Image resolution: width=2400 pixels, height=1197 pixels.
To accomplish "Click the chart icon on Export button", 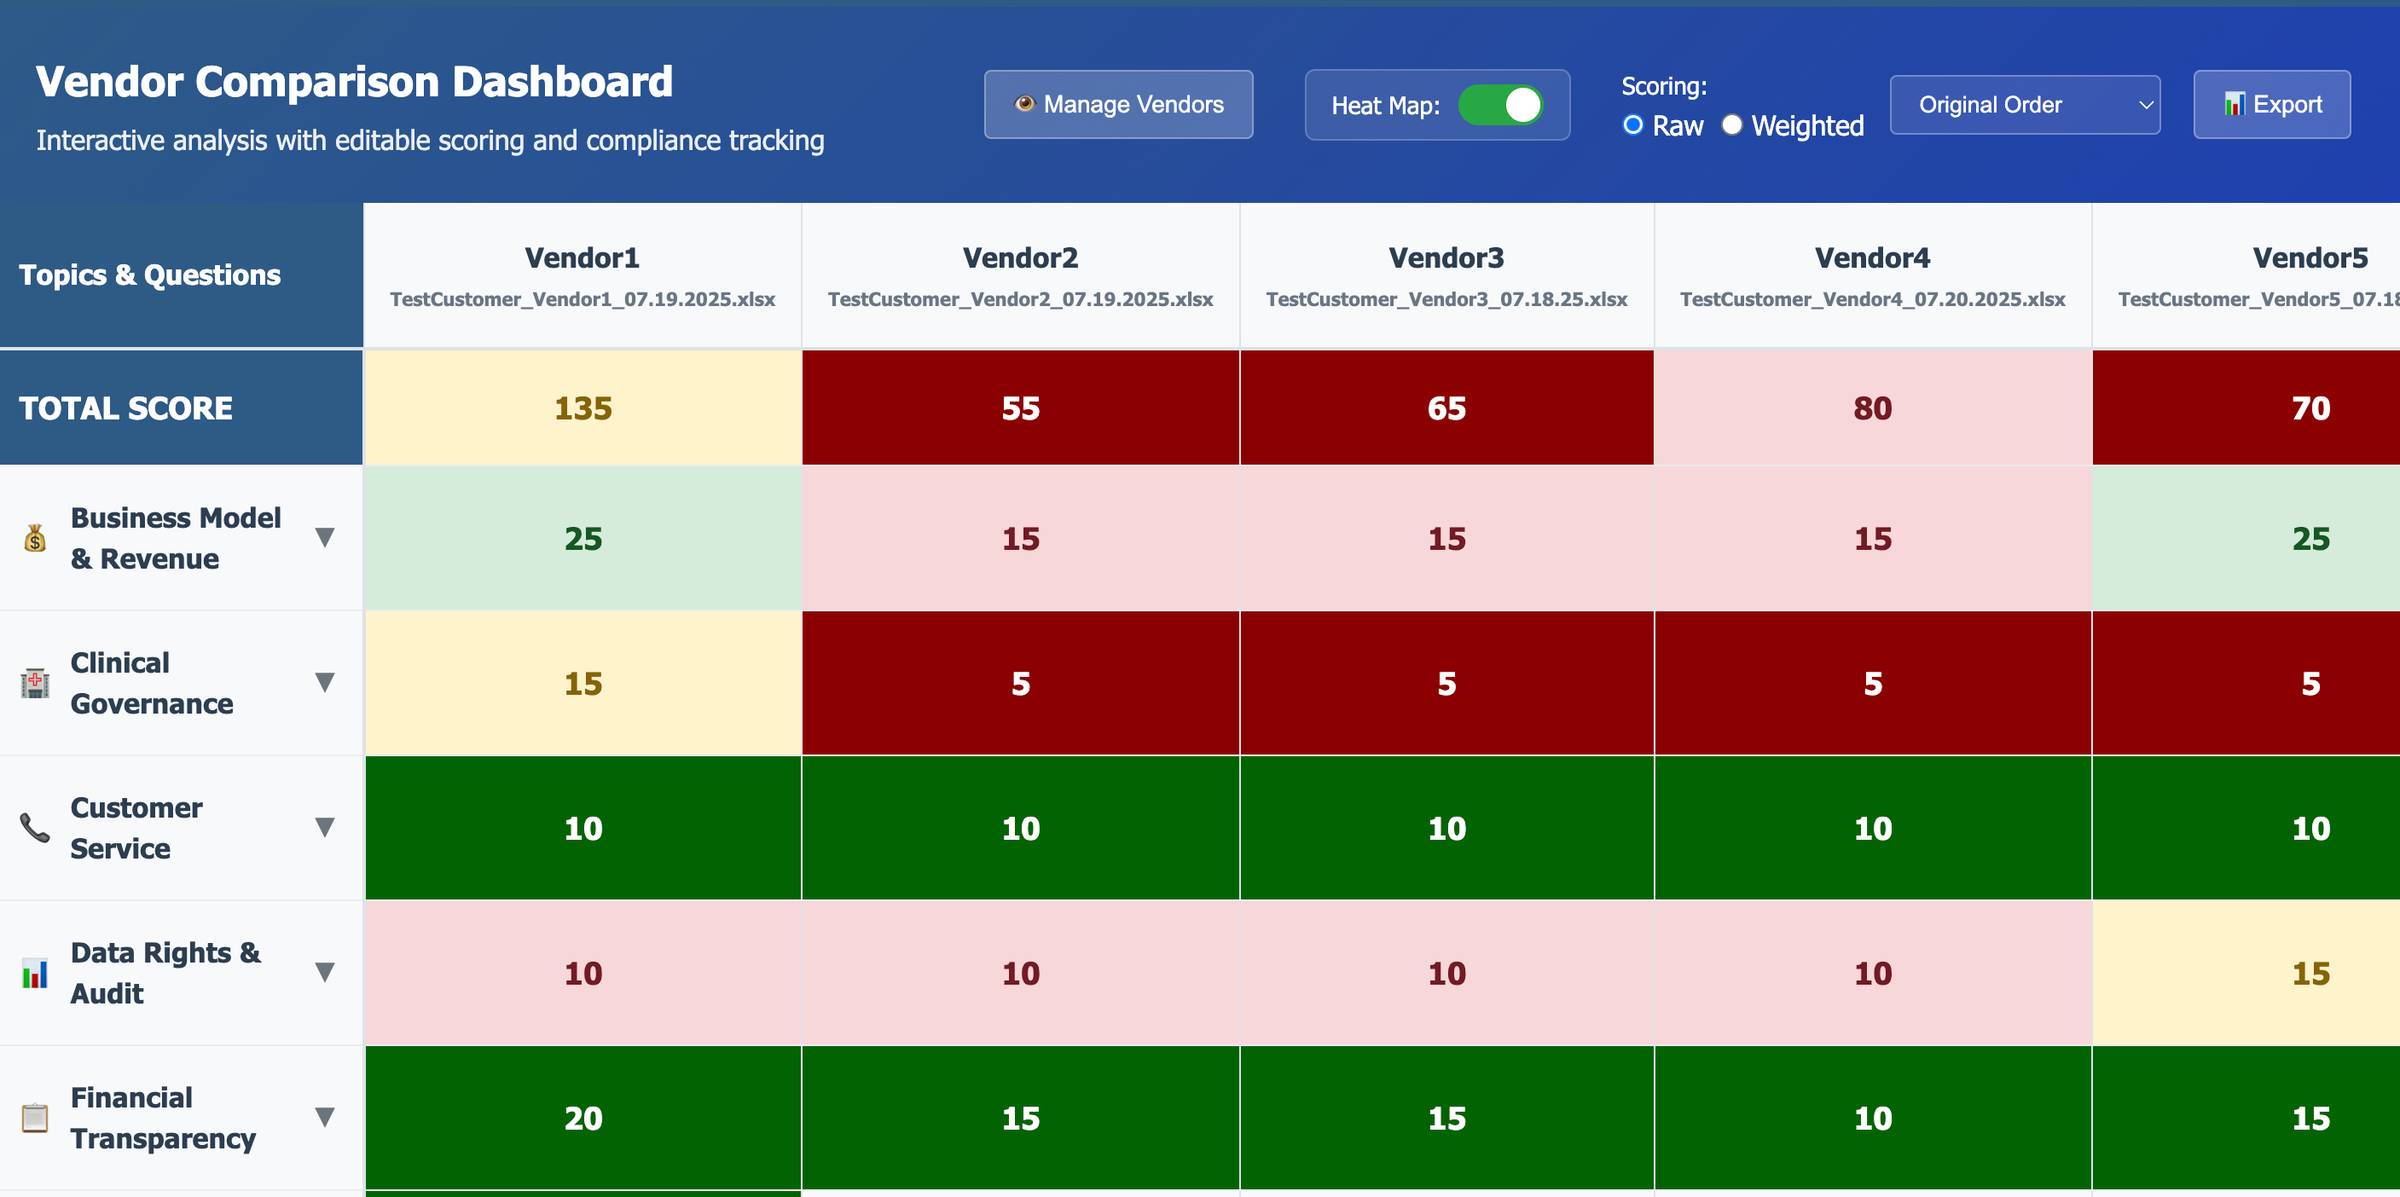I will pos(2234,104).
